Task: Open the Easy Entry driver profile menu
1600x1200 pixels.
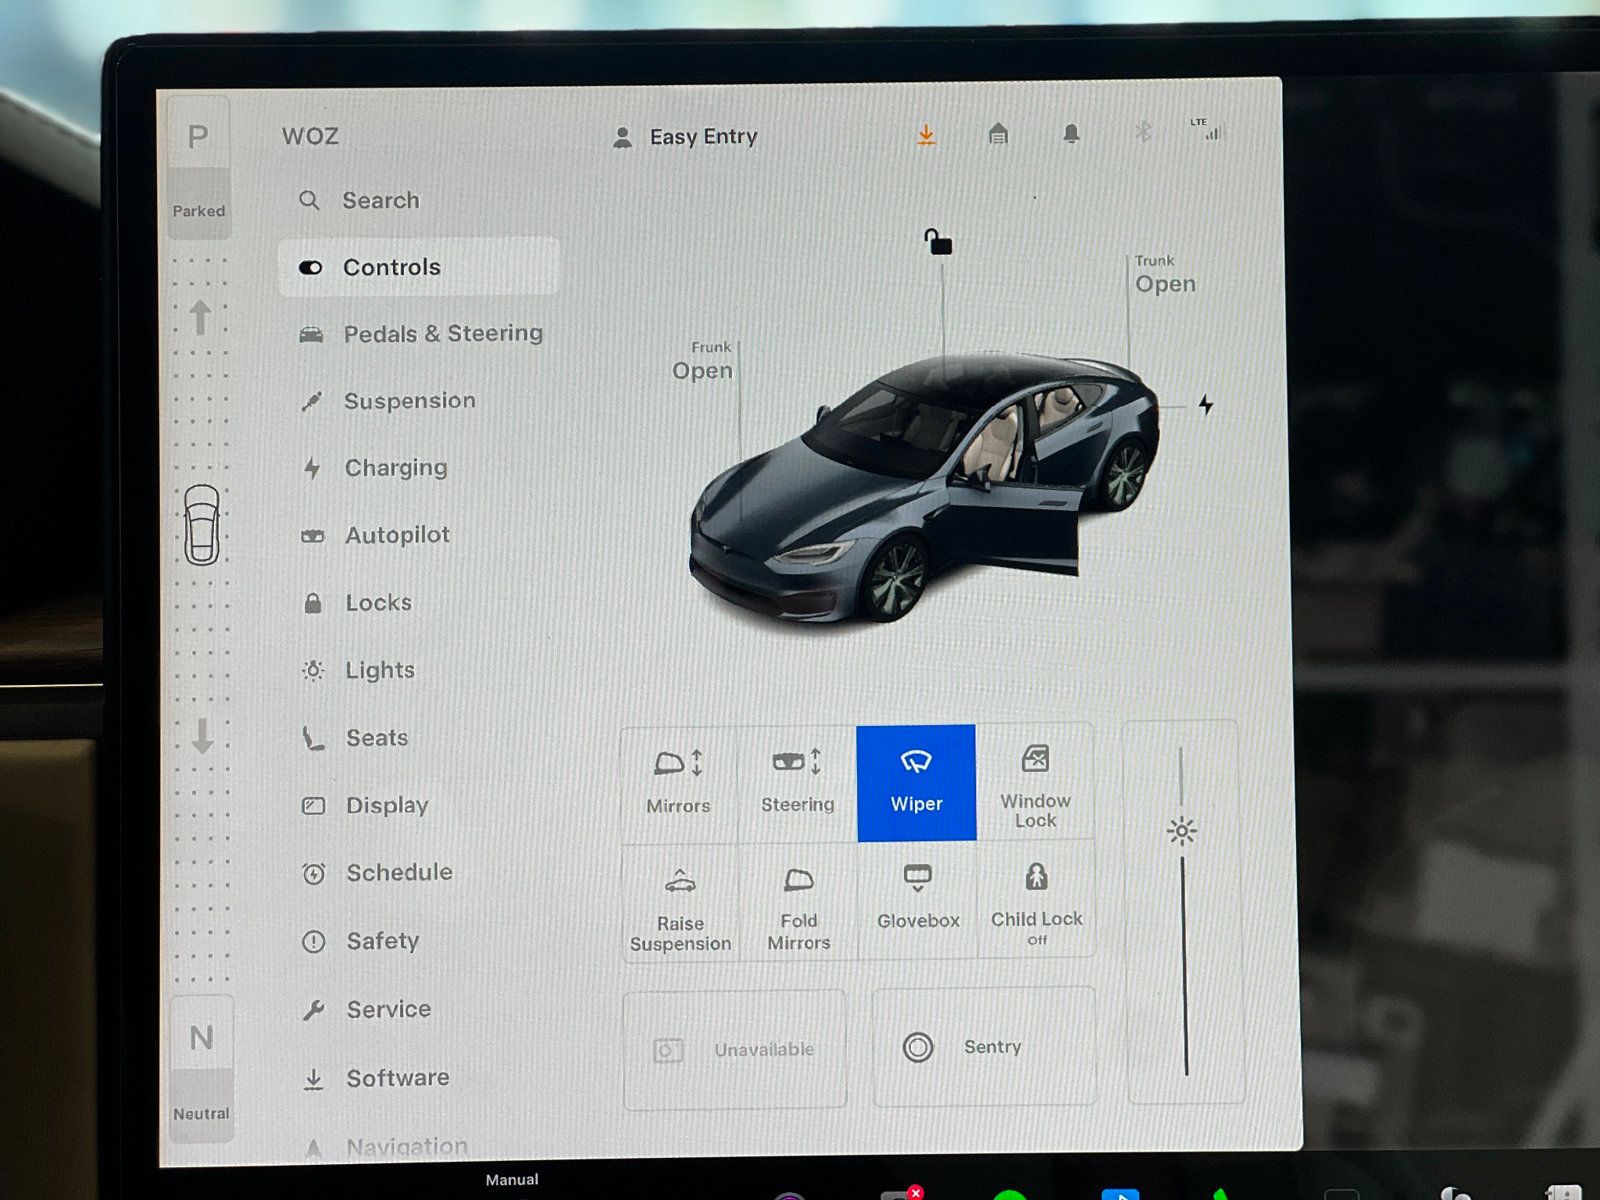Action: (x=686, y=137)
